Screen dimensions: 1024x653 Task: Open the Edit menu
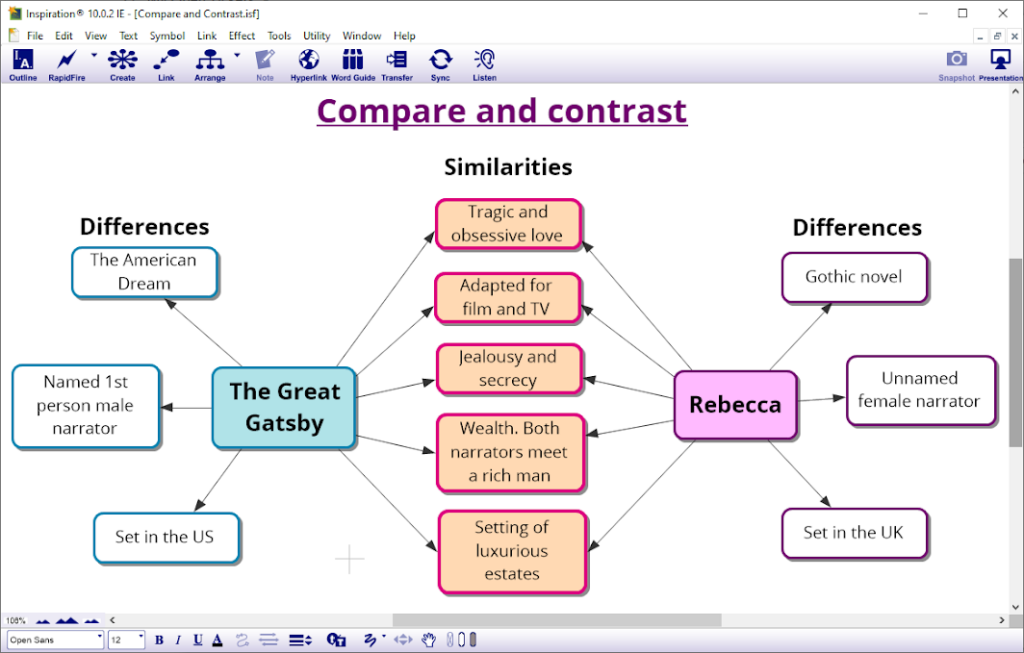coord(63,36)
